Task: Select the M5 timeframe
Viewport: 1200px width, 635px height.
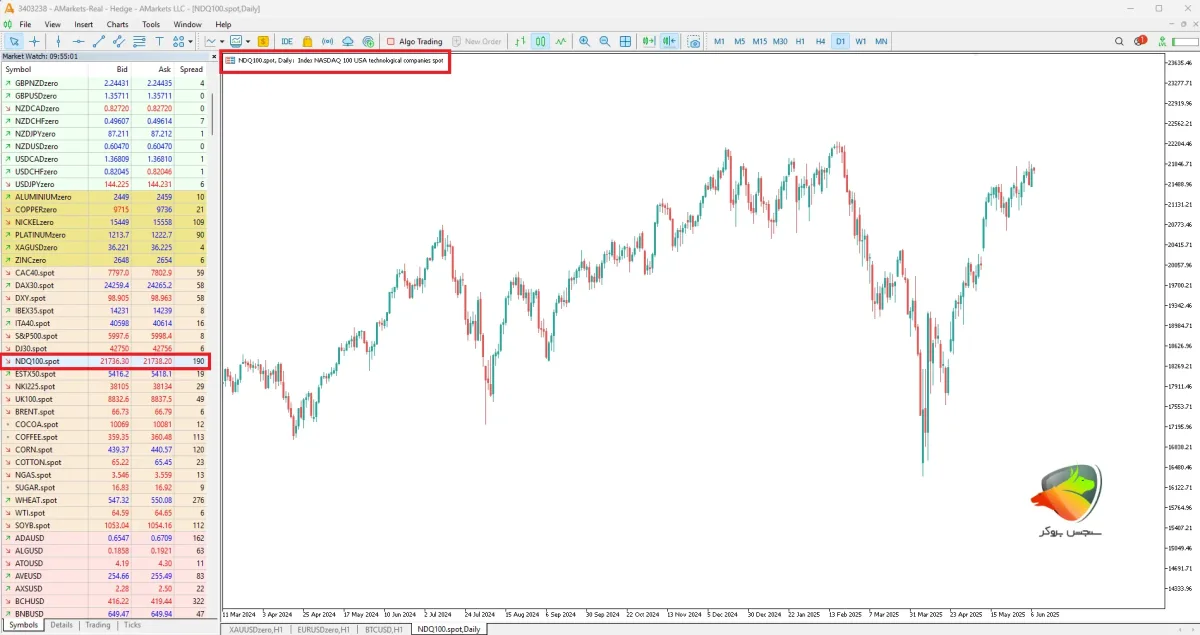Action: [x=739, y=41]
